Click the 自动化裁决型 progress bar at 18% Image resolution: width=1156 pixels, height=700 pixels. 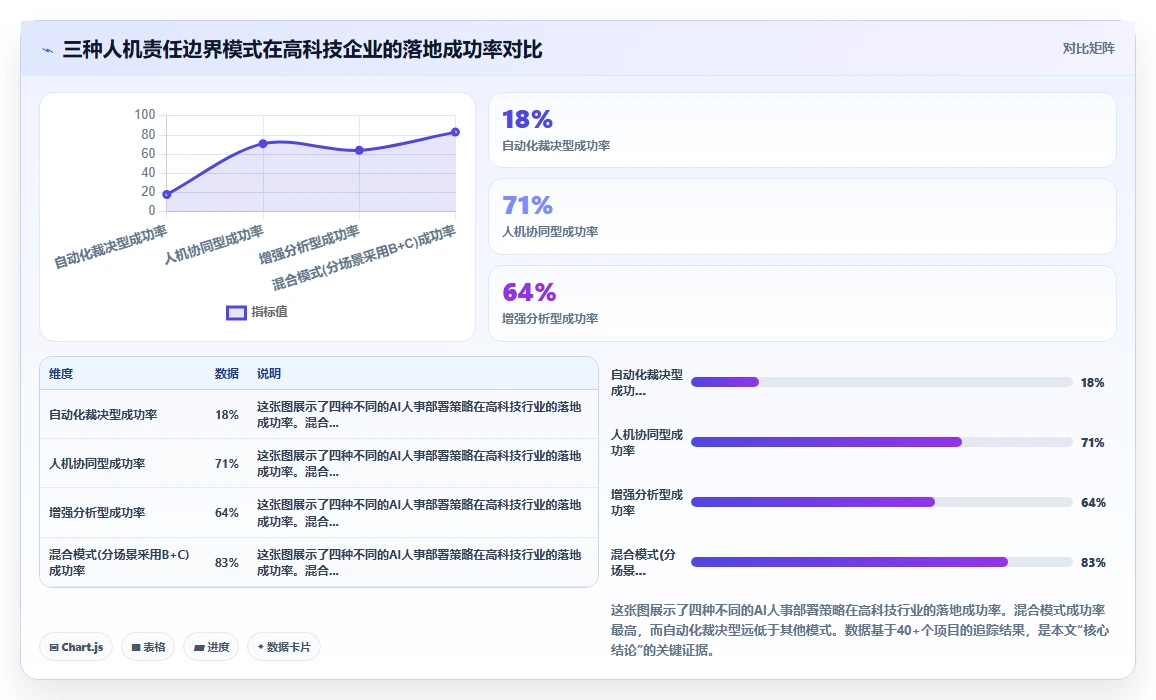click(882, 382)
